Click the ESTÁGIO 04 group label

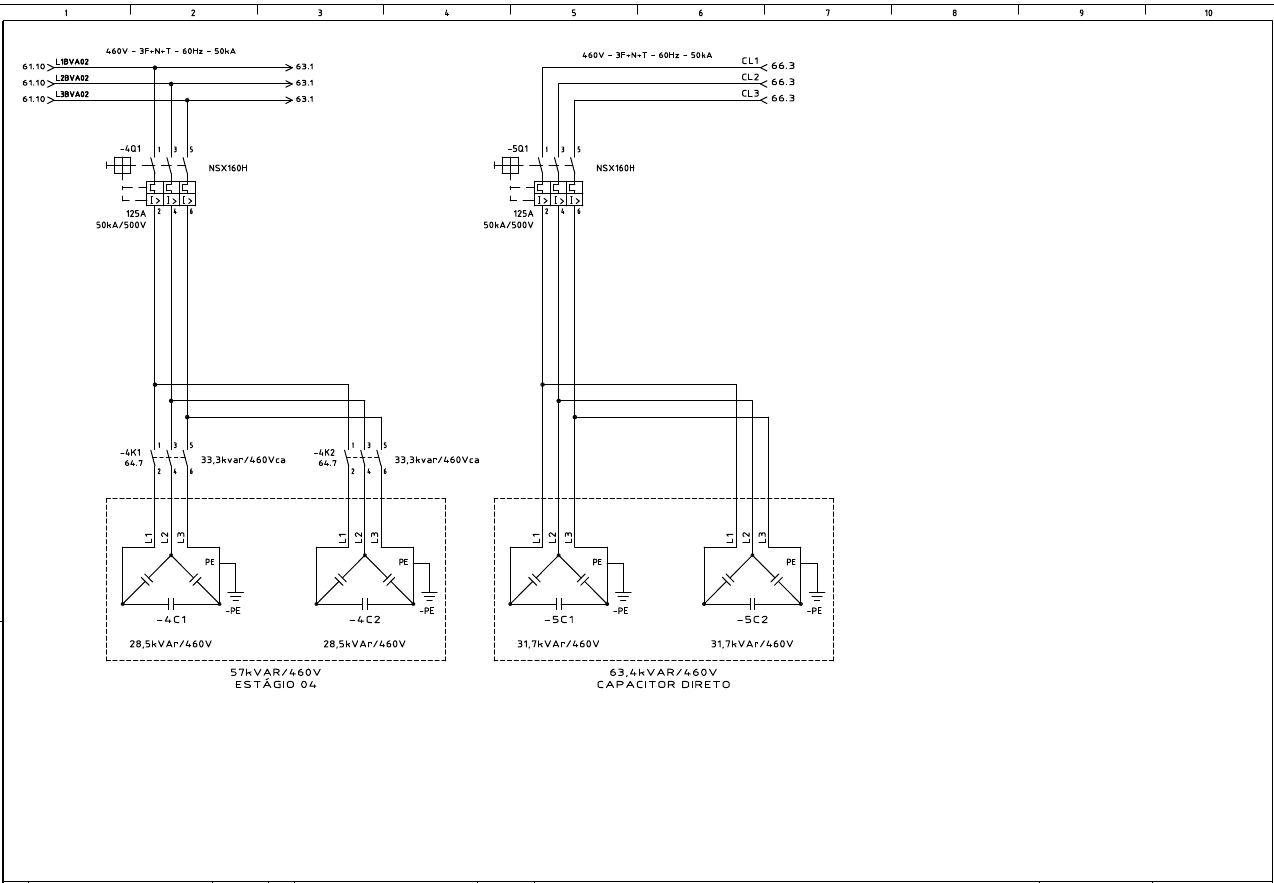pos(276,685)
